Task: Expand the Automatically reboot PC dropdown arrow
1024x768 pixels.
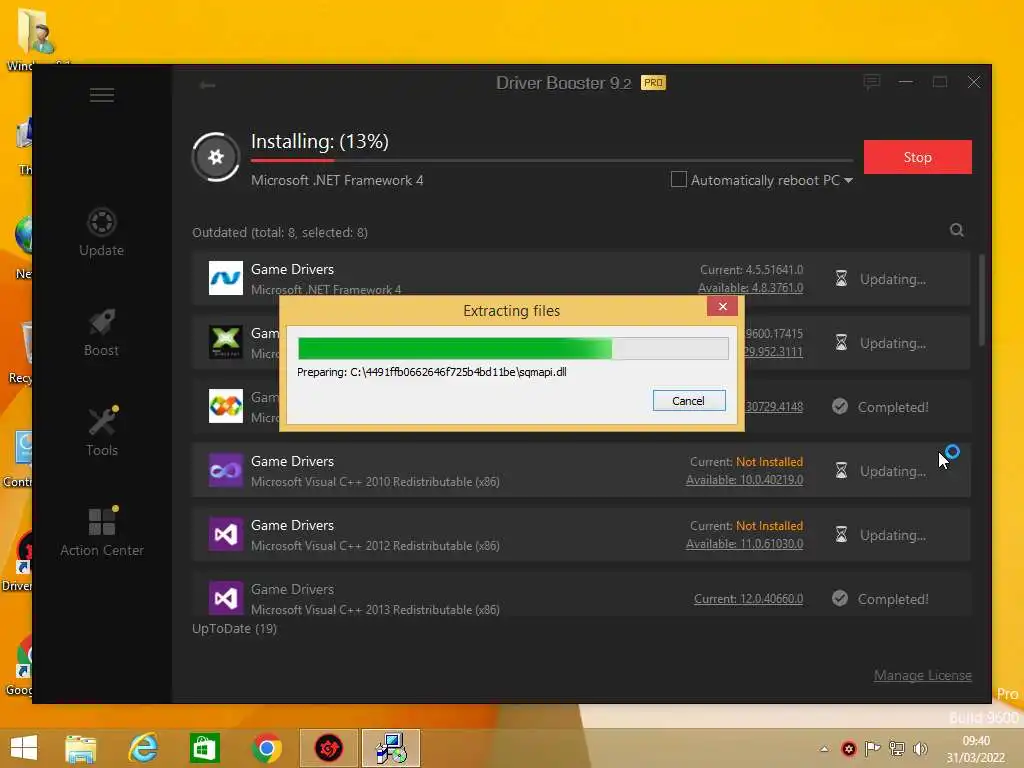Action: [x=848, y=180]
